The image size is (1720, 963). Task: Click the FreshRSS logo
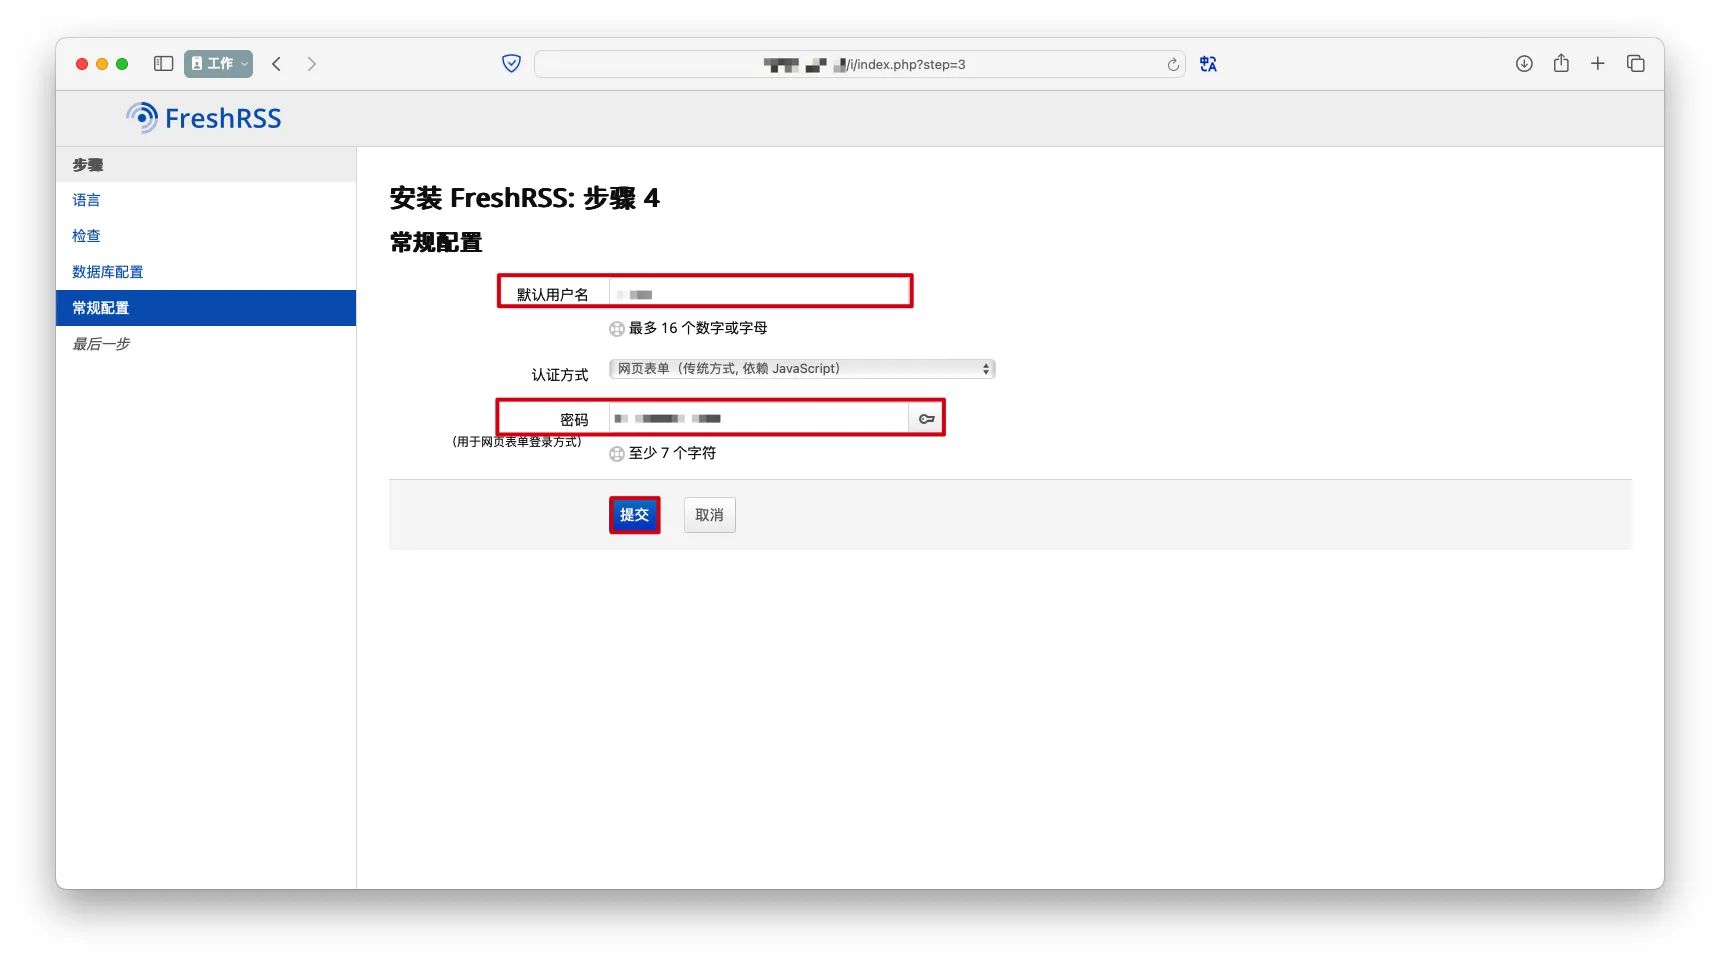pos(204,118)
